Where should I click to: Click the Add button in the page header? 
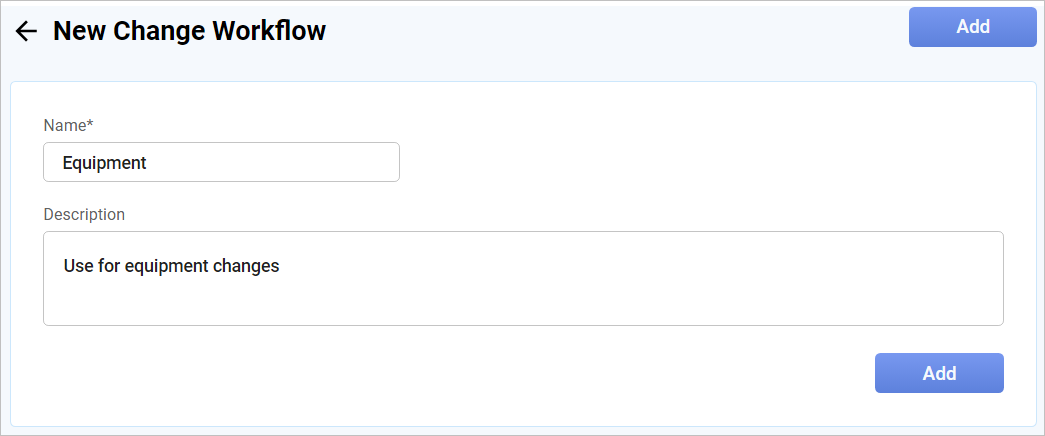click(972, 27)
